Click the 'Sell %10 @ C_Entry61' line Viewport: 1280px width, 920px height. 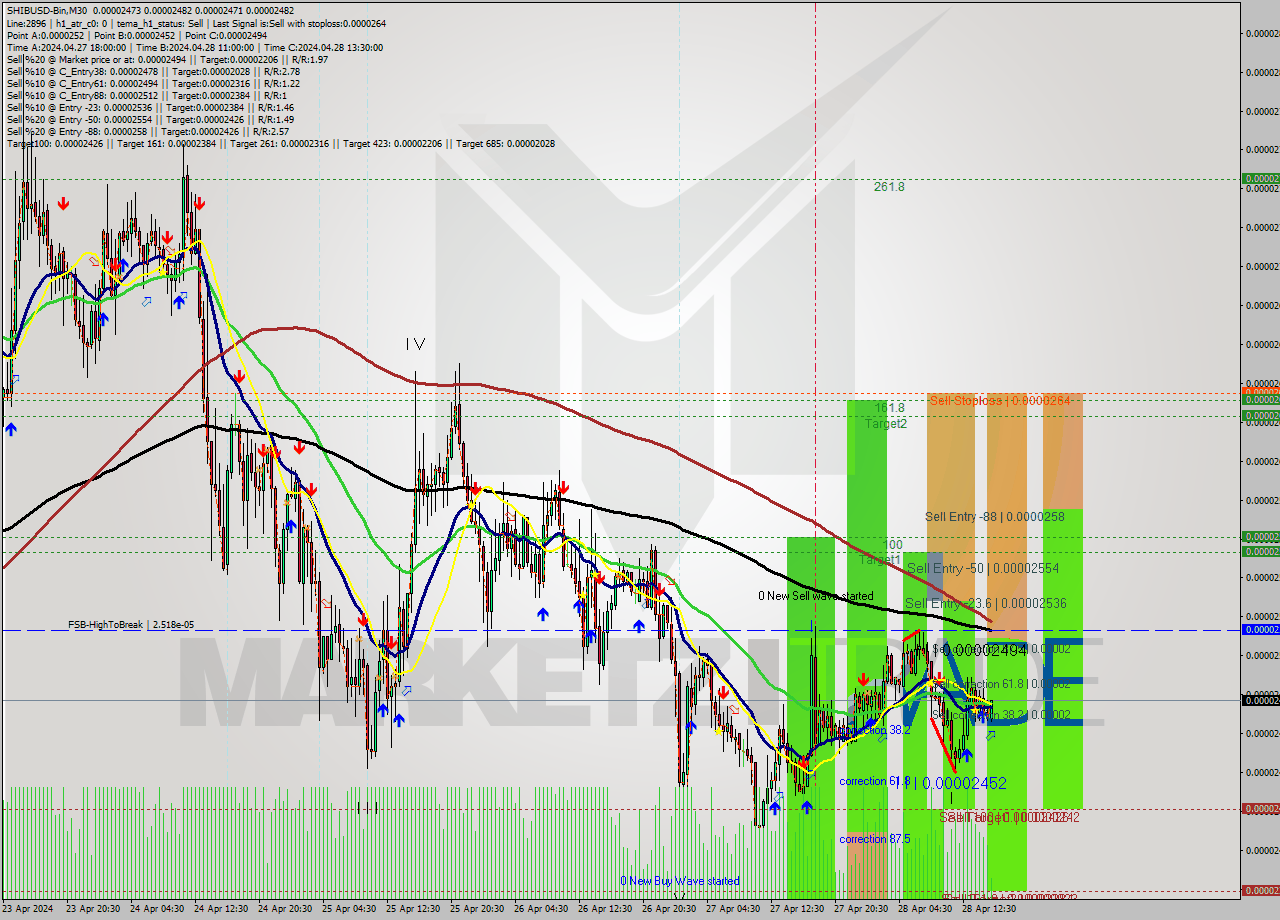pos(153,83)
